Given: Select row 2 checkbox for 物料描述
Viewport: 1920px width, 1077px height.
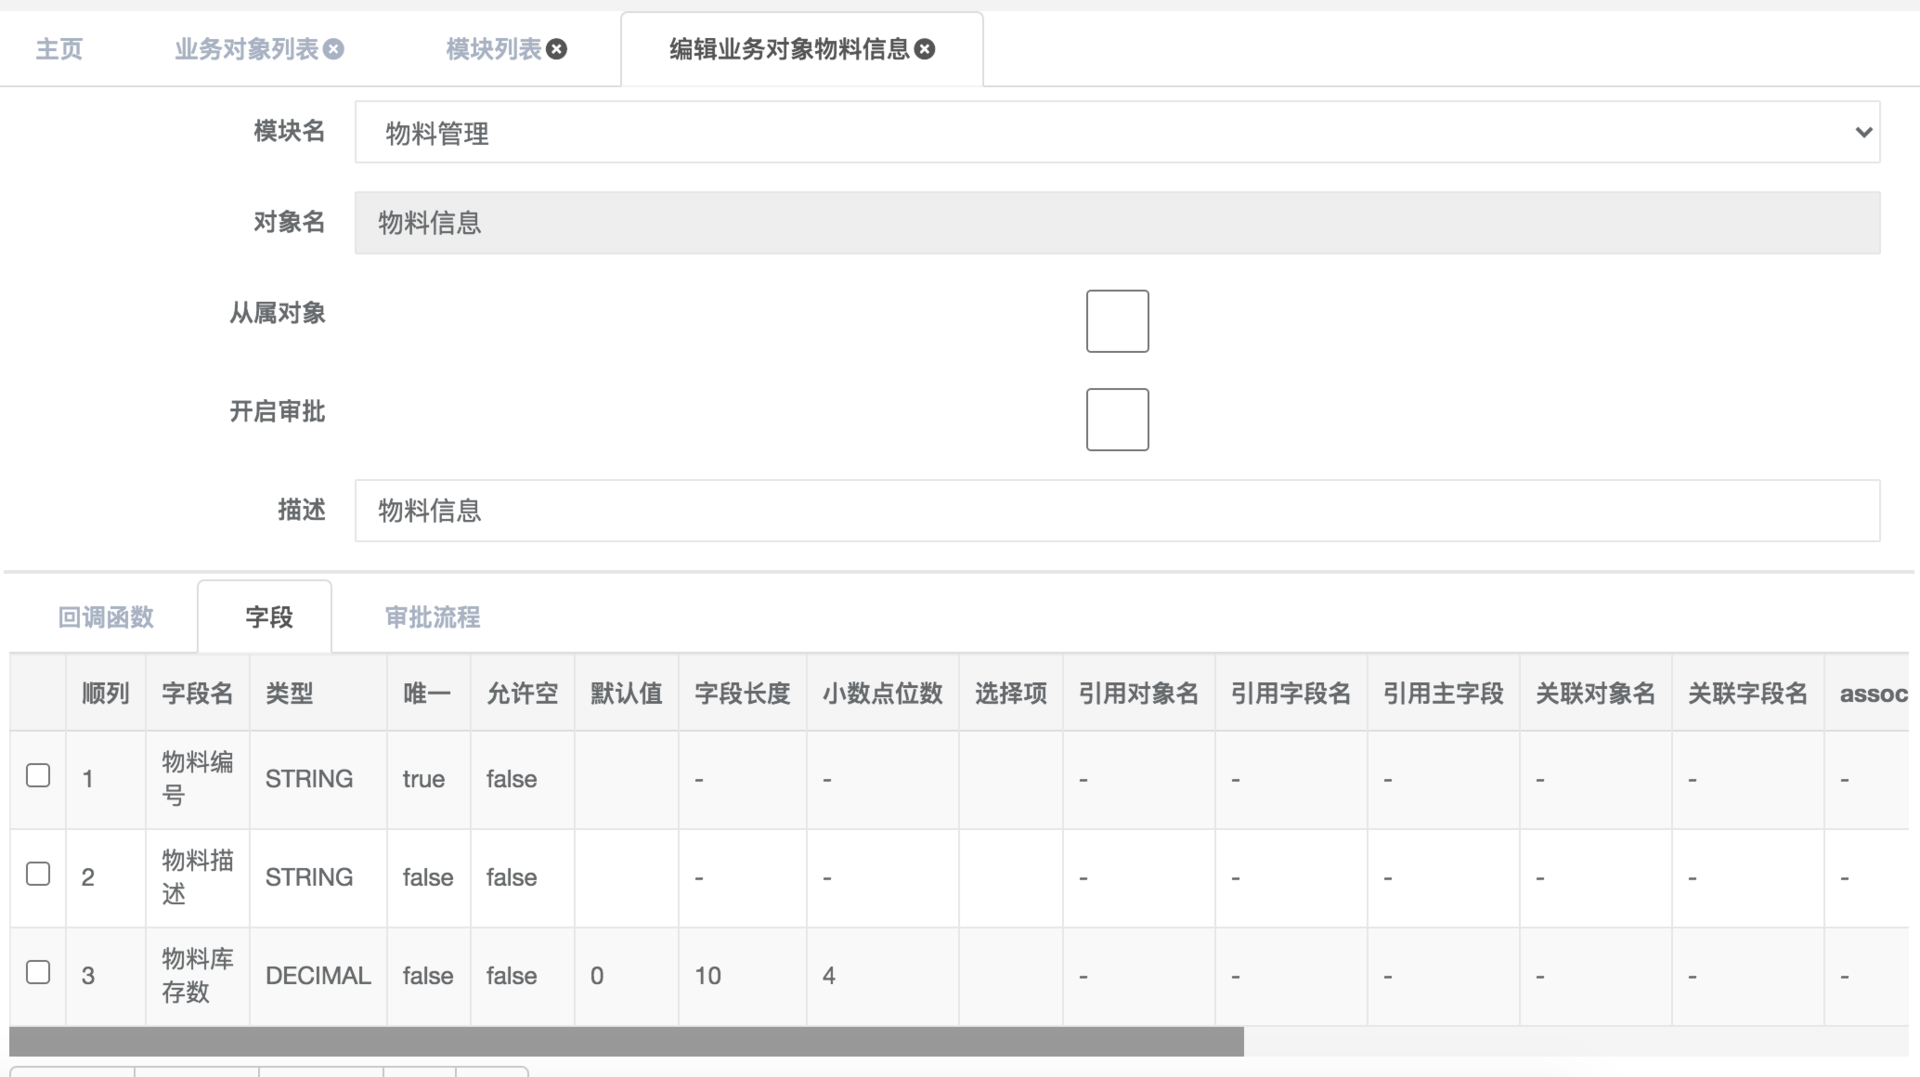Looking at the screenshot, I should [x=38, y=874].
